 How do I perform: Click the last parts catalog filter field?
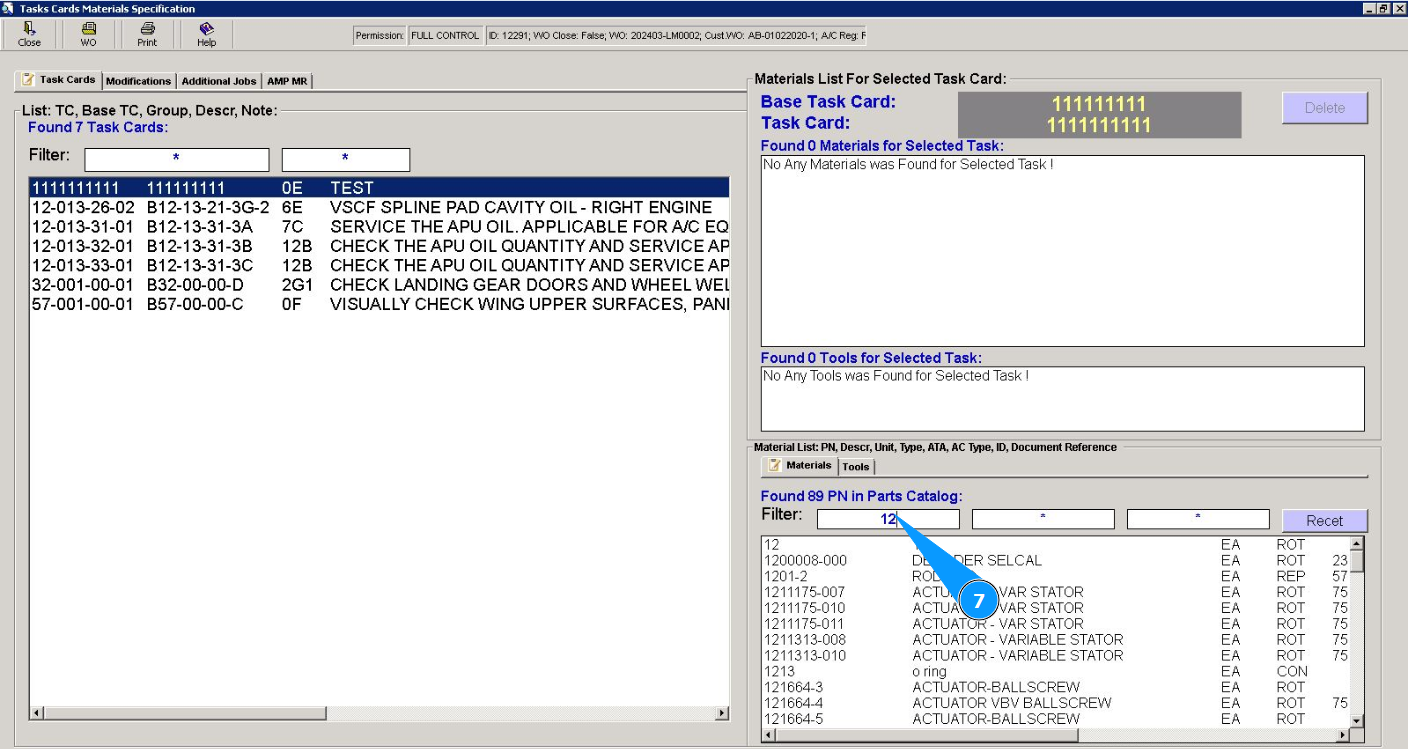(1198, 519)
